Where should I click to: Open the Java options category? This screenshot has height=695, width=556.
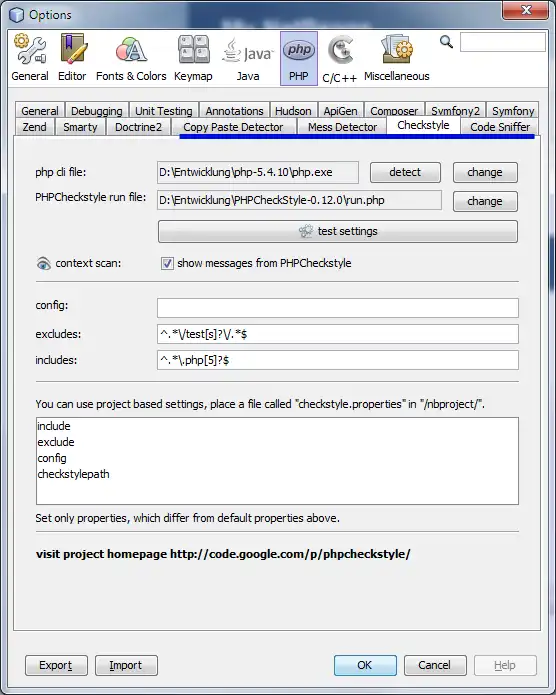tap(248, 59)
